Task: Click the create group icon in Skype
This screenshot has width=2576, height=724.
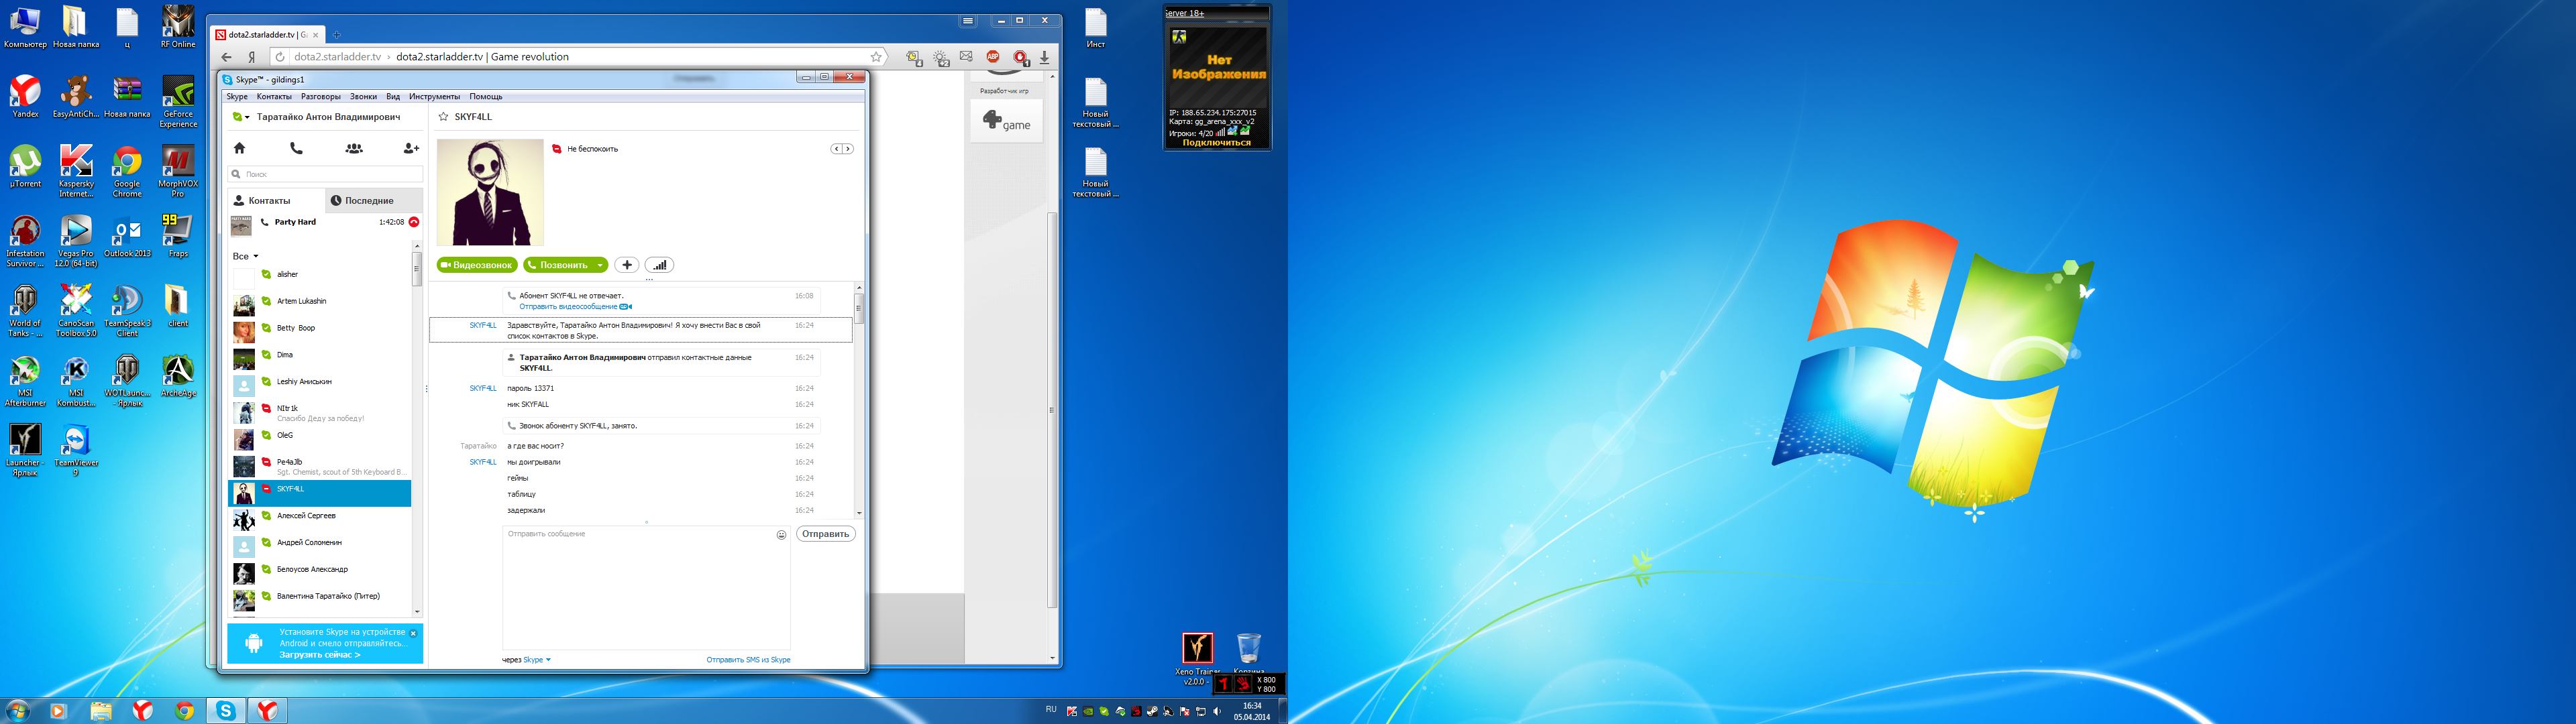Action: pyautogui.click(x=354, y=148)
